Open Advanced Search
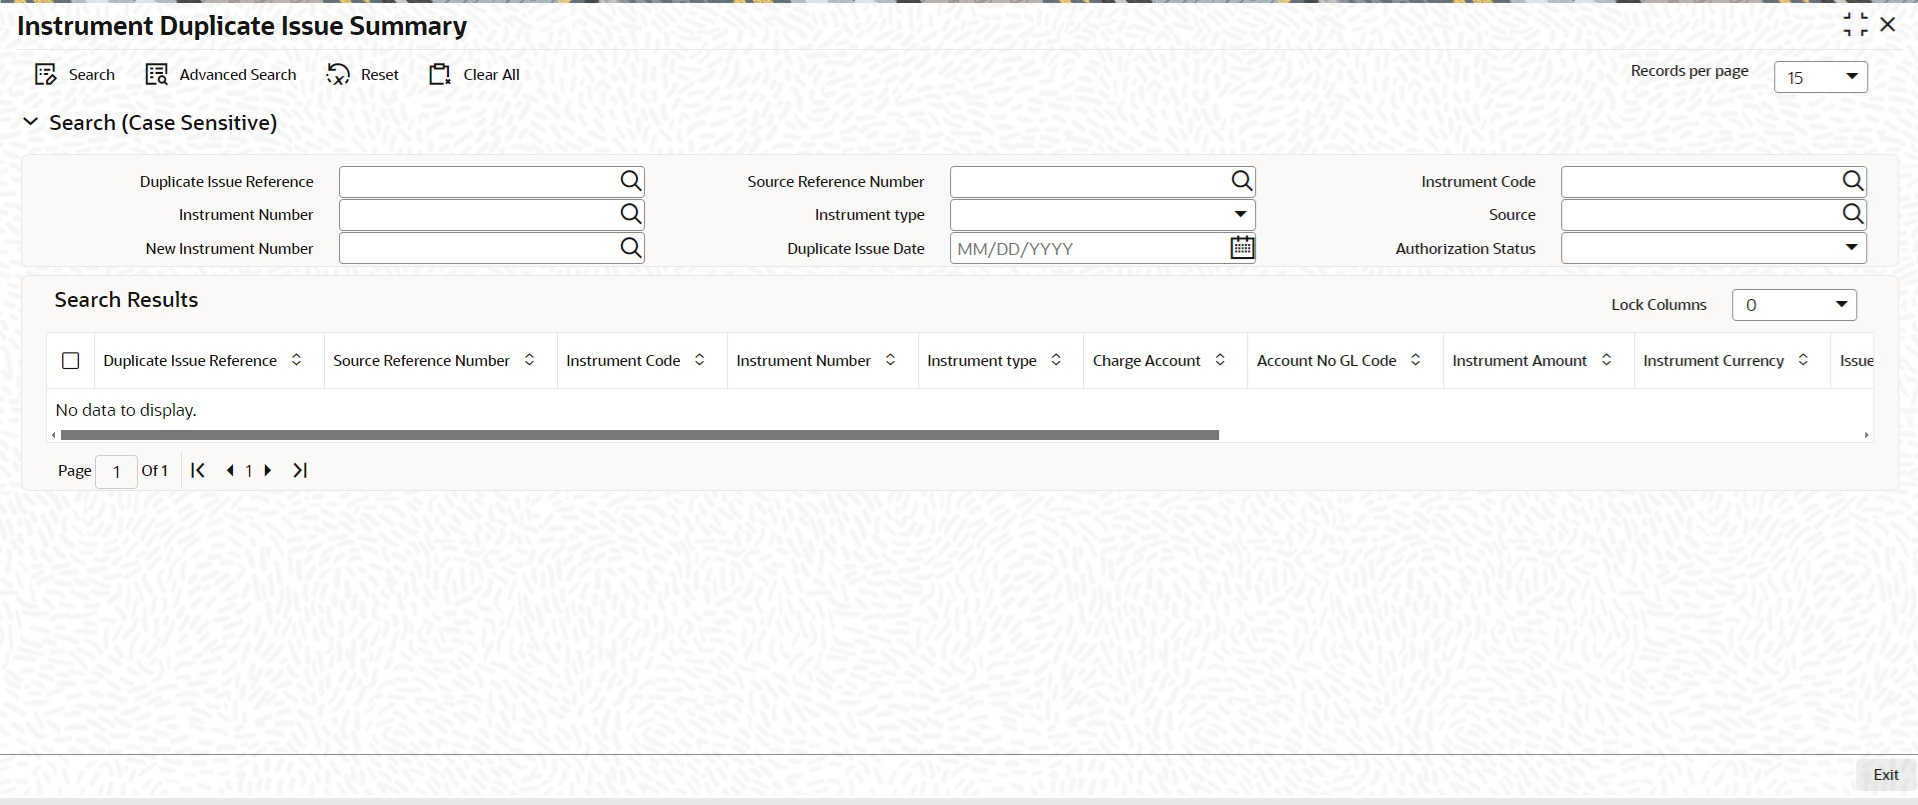Screen dimensions: 1918x805 (x=221, y=75)
